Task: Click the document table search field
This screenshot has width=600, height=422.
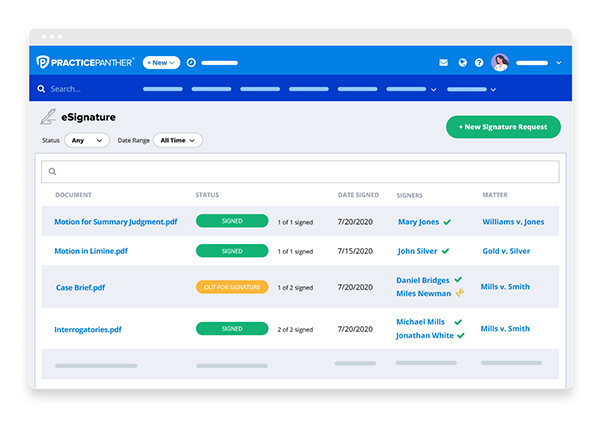Action: 300,171
